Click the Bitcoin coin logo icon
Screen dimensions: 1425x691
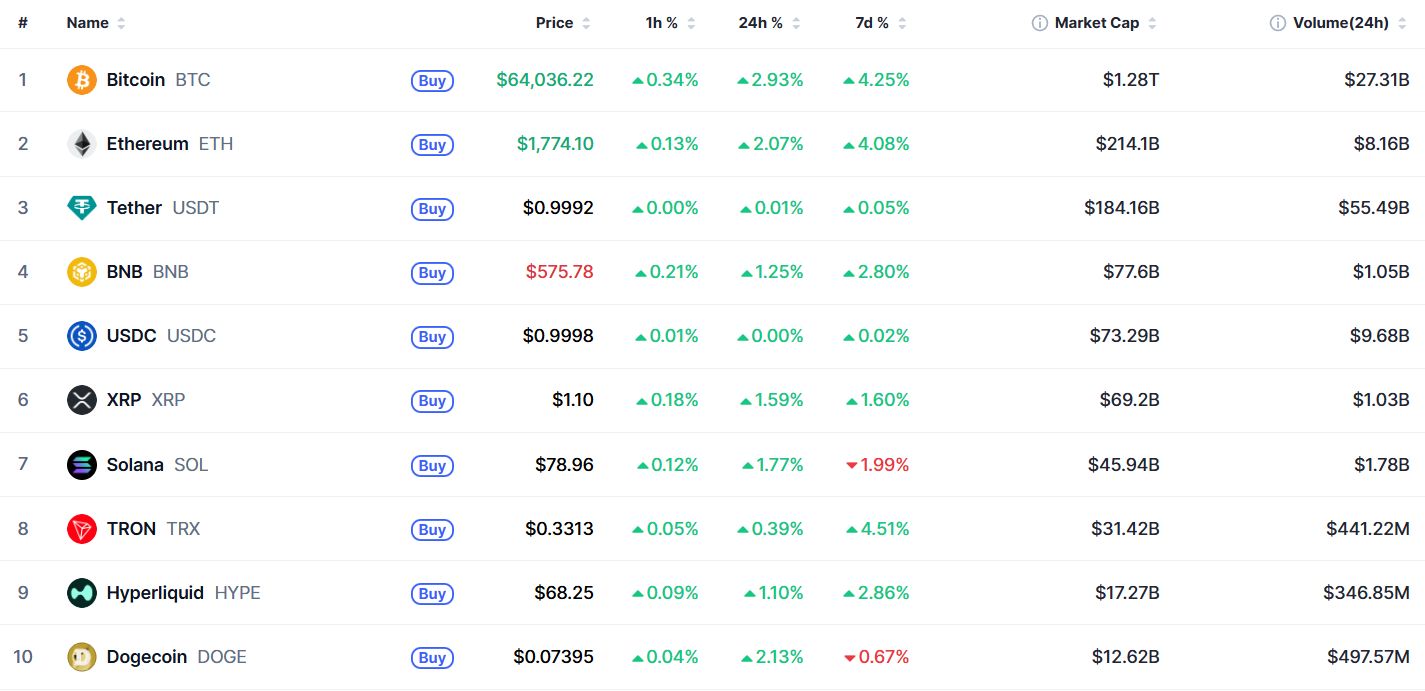[x=82, y=80]
